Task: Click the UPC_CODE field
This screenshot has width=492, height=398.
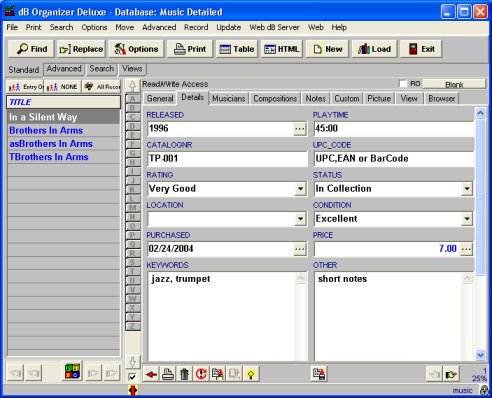Action: [x=393, y=159]
